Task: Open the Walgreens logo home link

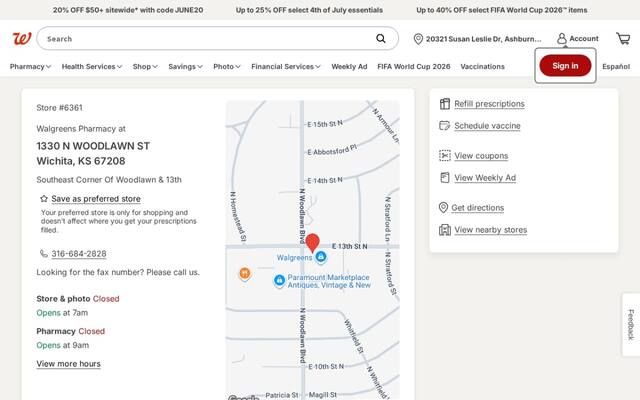Action: click(22, 39)
